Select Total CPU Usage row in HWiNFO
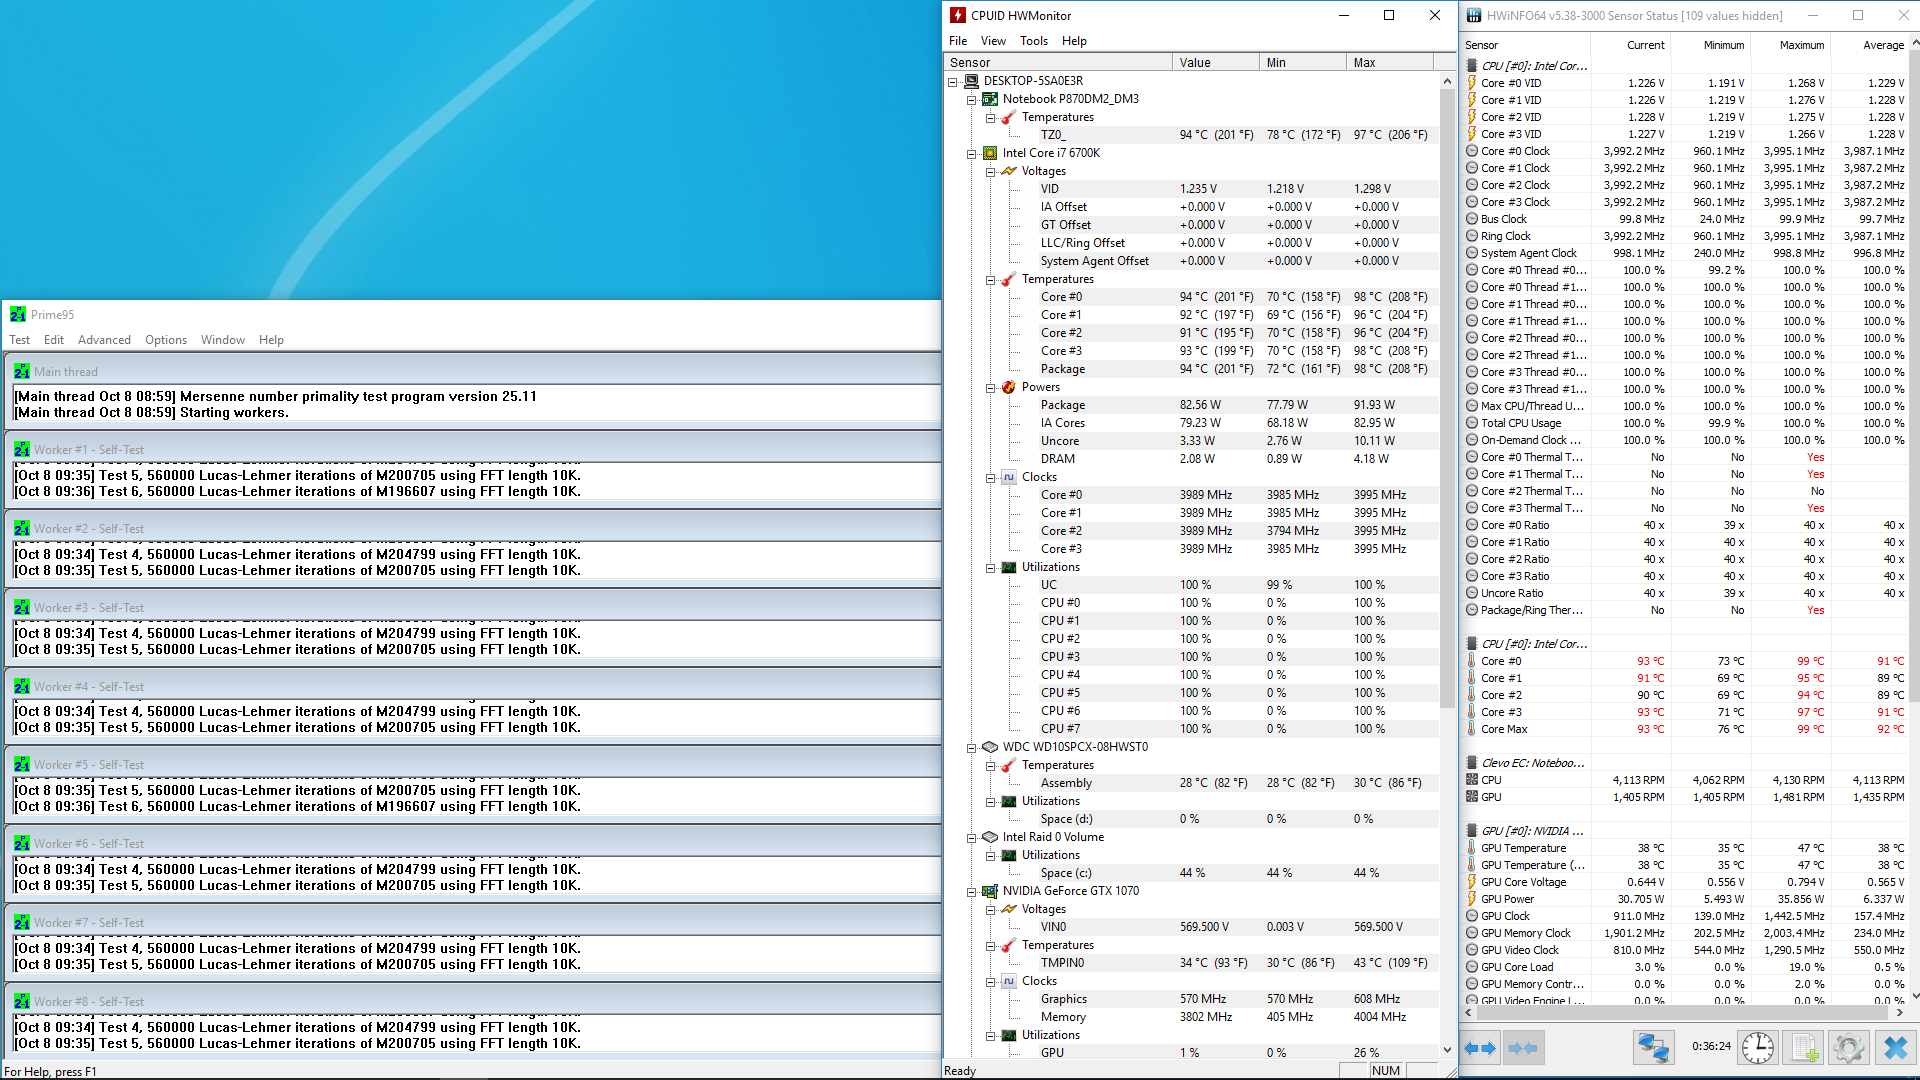The height and width of the screenshot is (1080, 1920). [x=1686, y=423]
